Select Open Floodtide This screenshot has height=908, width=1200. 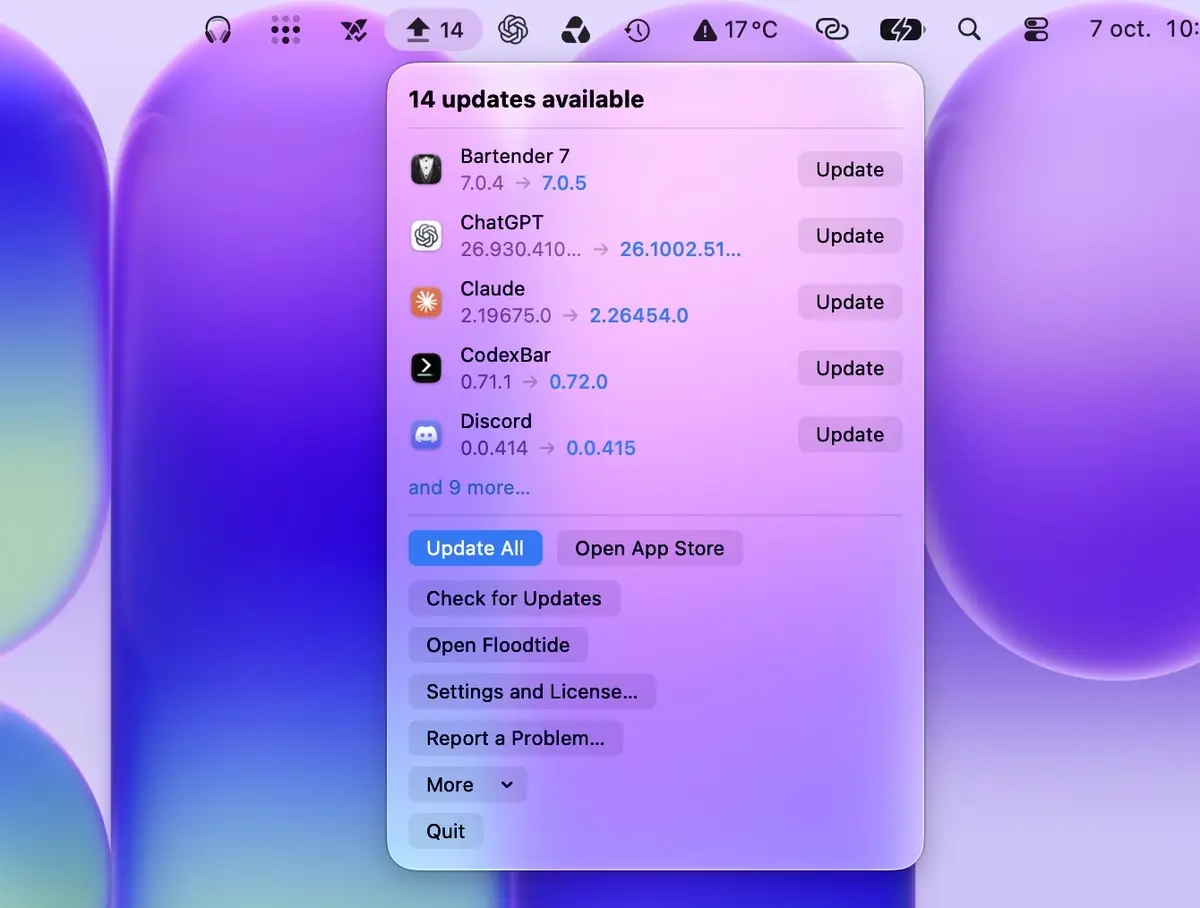[x=498, y=645]
